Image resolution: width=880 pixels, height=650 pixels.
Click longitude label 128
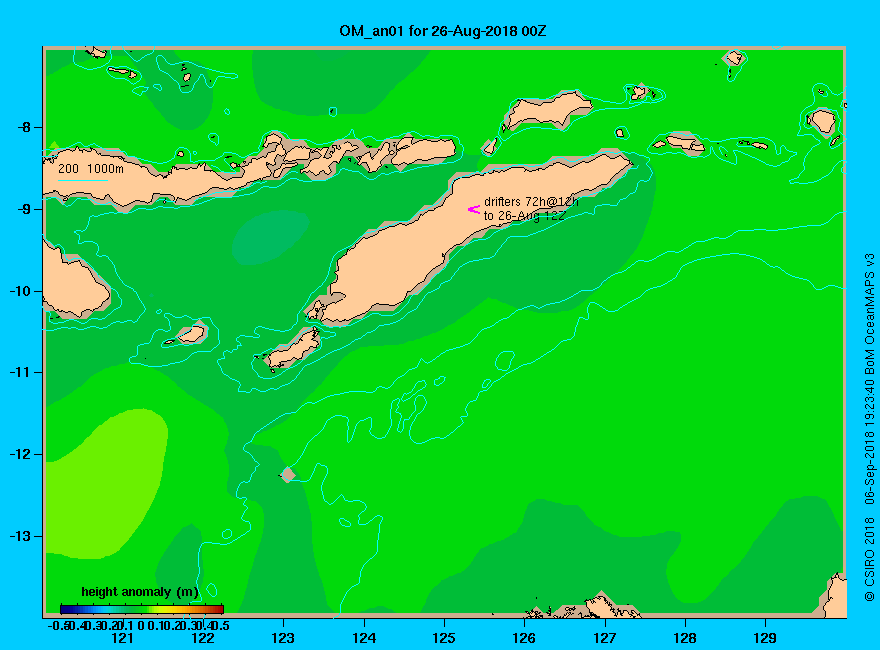point(685,638)
